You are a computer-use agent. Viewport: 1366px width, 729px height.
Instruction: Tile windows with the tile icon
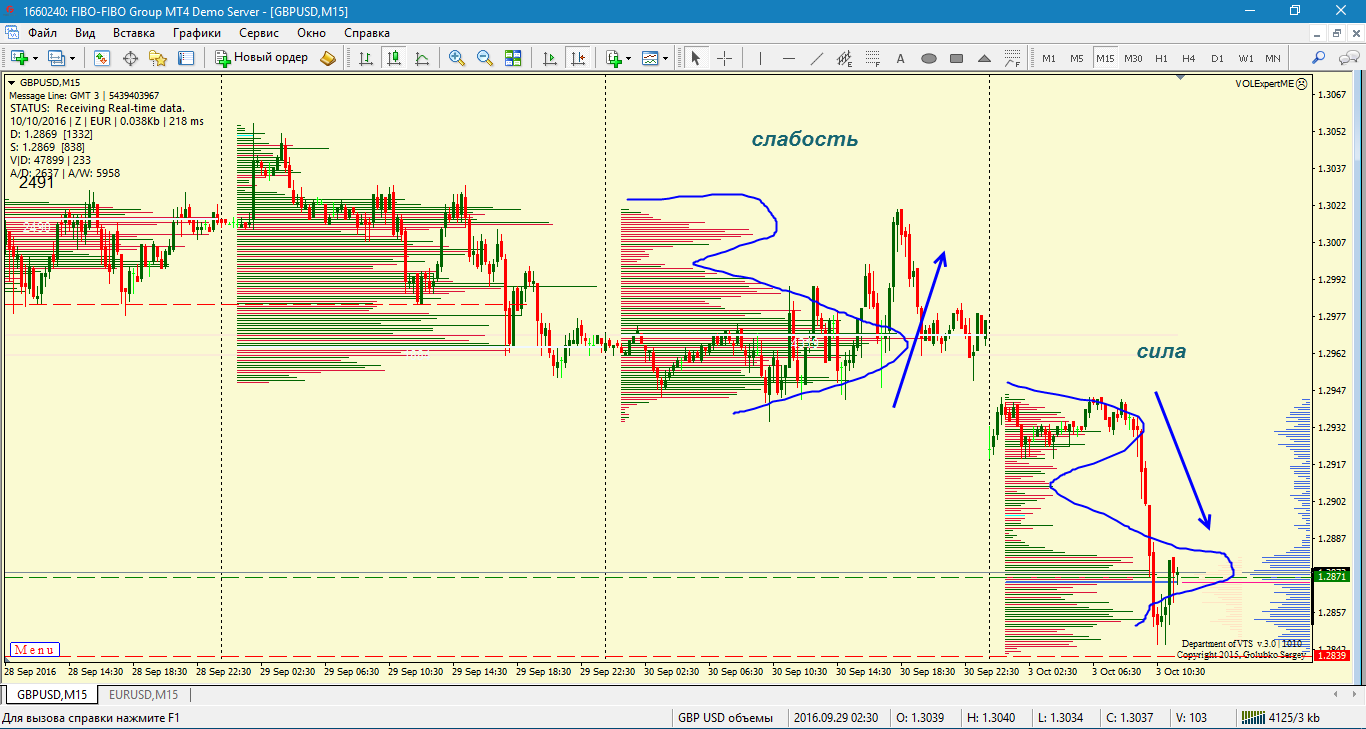point(513,58)
